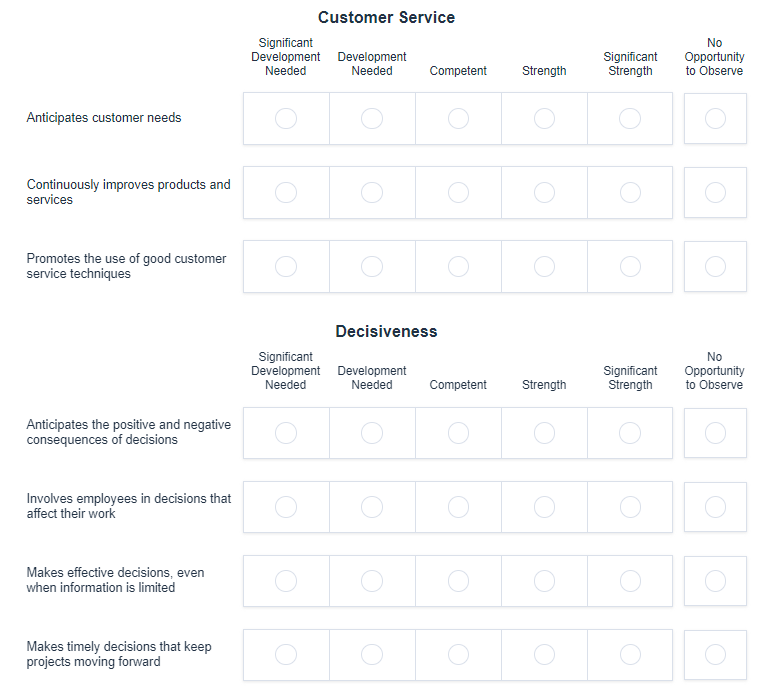Mark 'Makes timely decisions' as No Opportunity to Observe
The height and width of the screenshot is (700, 771).
pos(715,655)
